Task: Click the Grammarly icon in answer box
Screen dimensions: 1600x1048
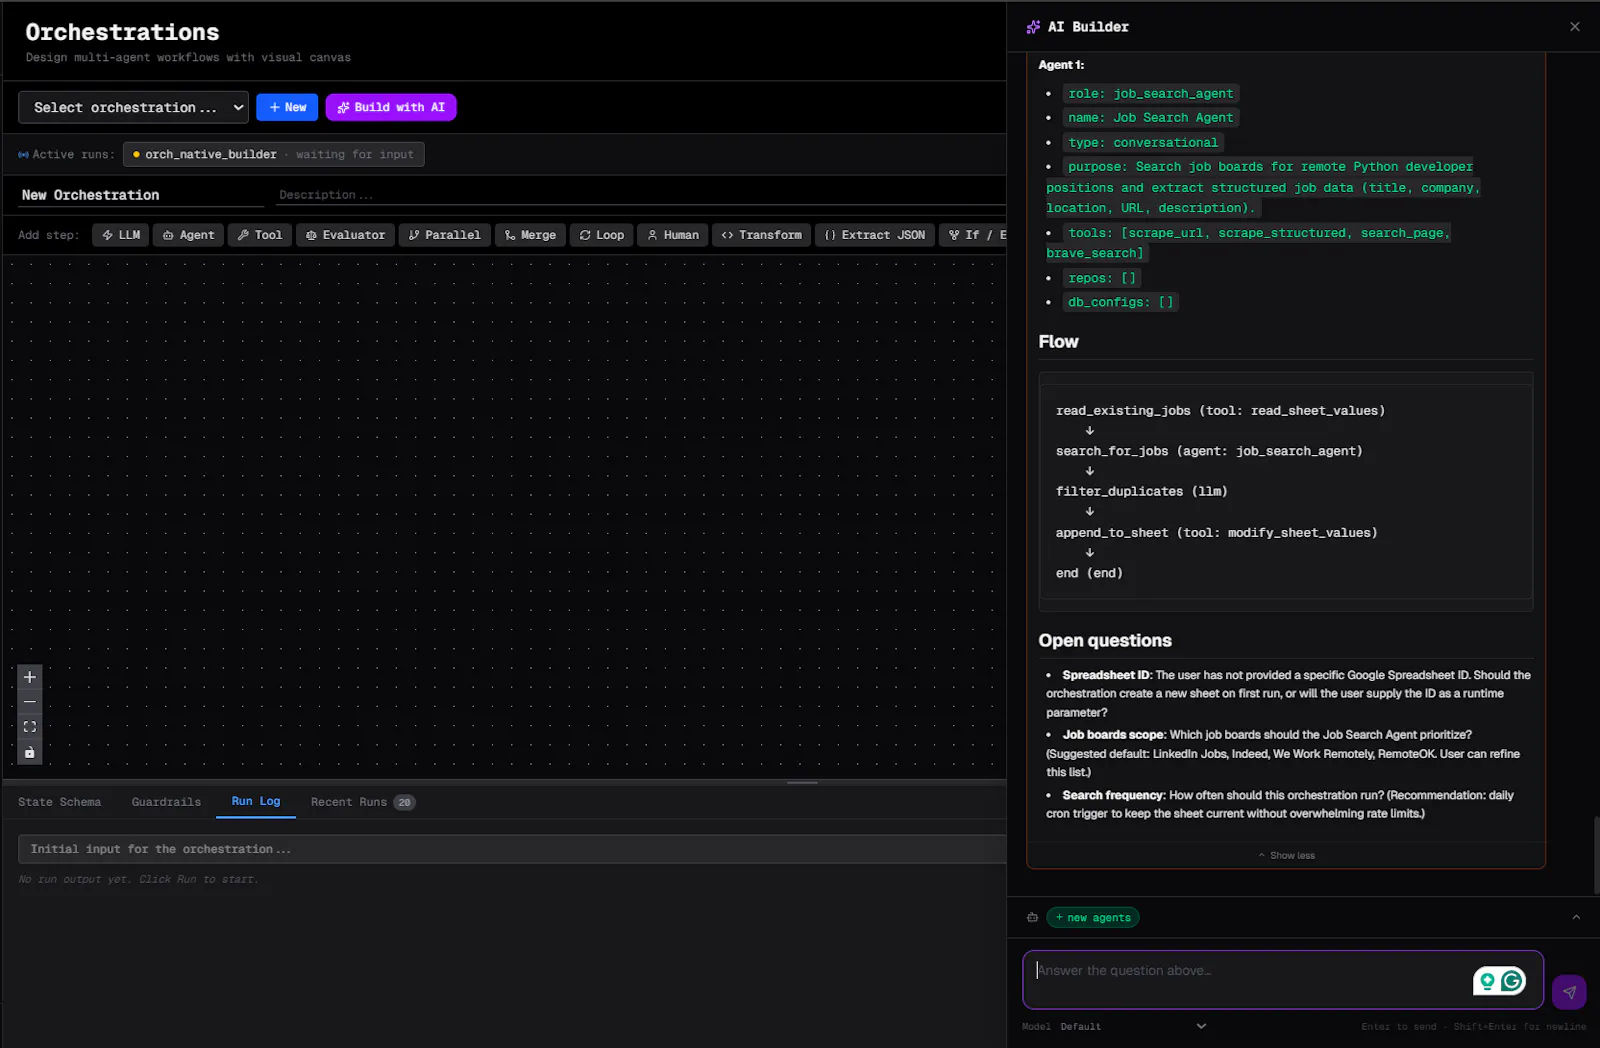Action: (1512, 981)
